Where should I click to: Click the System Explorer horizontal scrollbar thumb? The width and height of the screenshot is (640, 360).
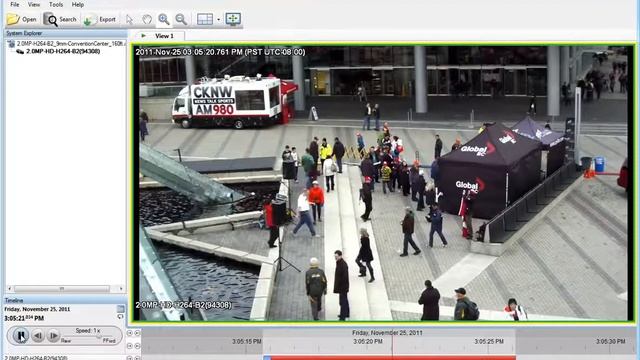62,289
